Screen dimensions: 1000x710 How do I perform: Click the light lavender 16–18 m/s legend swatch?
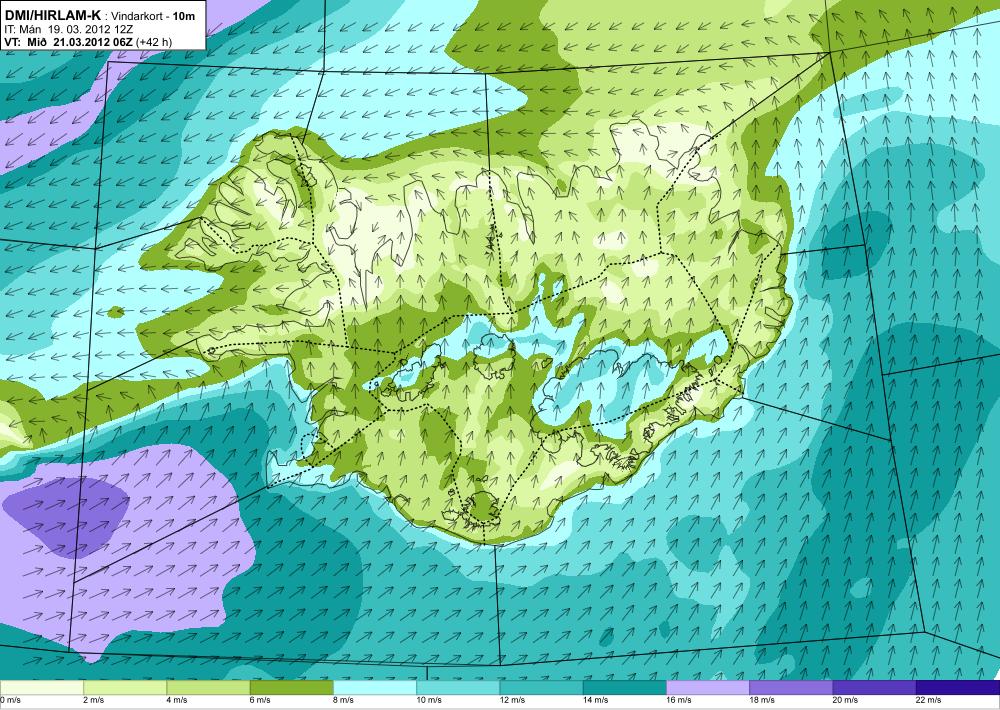(708, 688)
